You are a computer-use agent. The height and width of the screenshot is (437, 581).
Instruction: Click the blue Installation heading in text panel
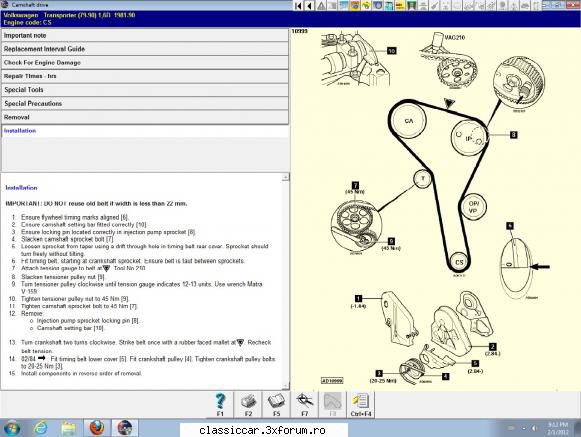(x=21, y=188)
